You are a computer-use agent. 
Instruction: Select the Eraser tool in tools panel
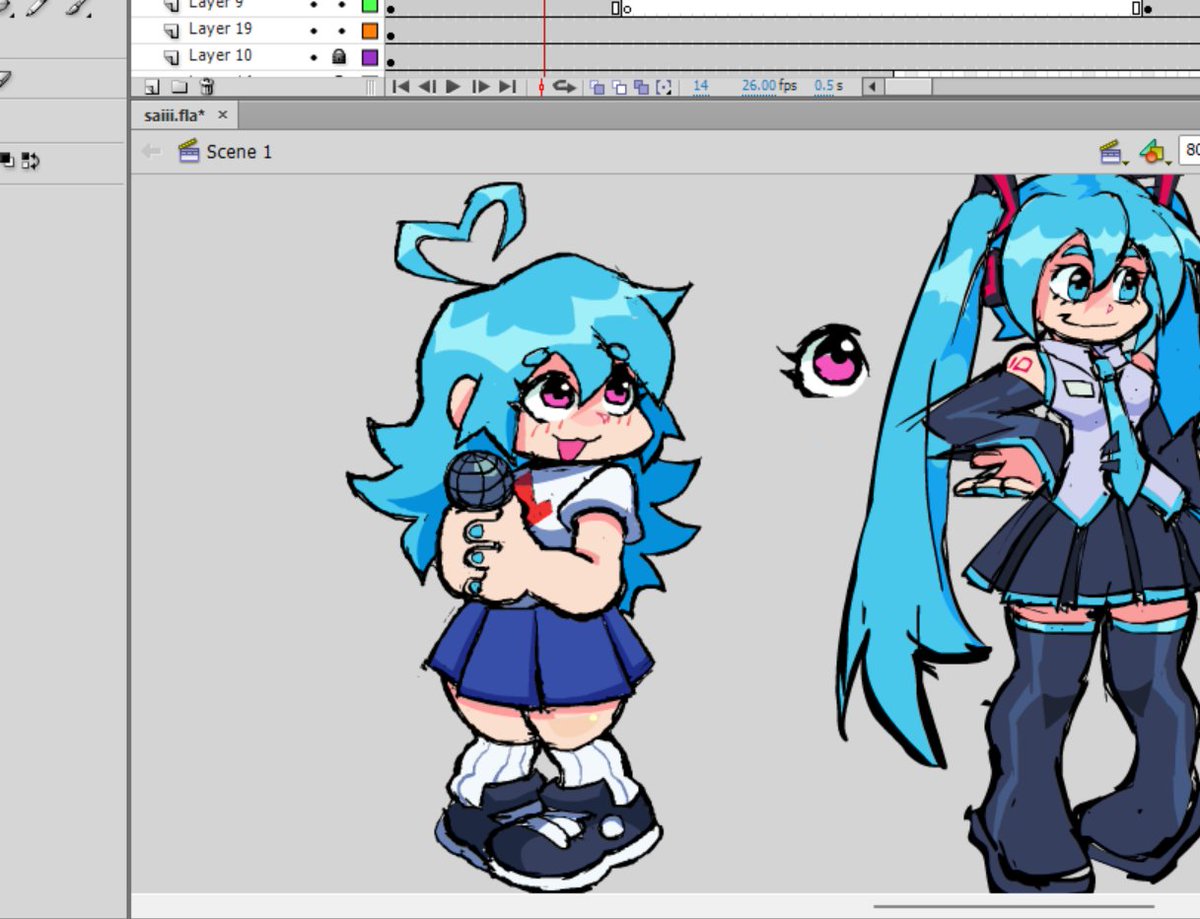[x=4, y=78]
